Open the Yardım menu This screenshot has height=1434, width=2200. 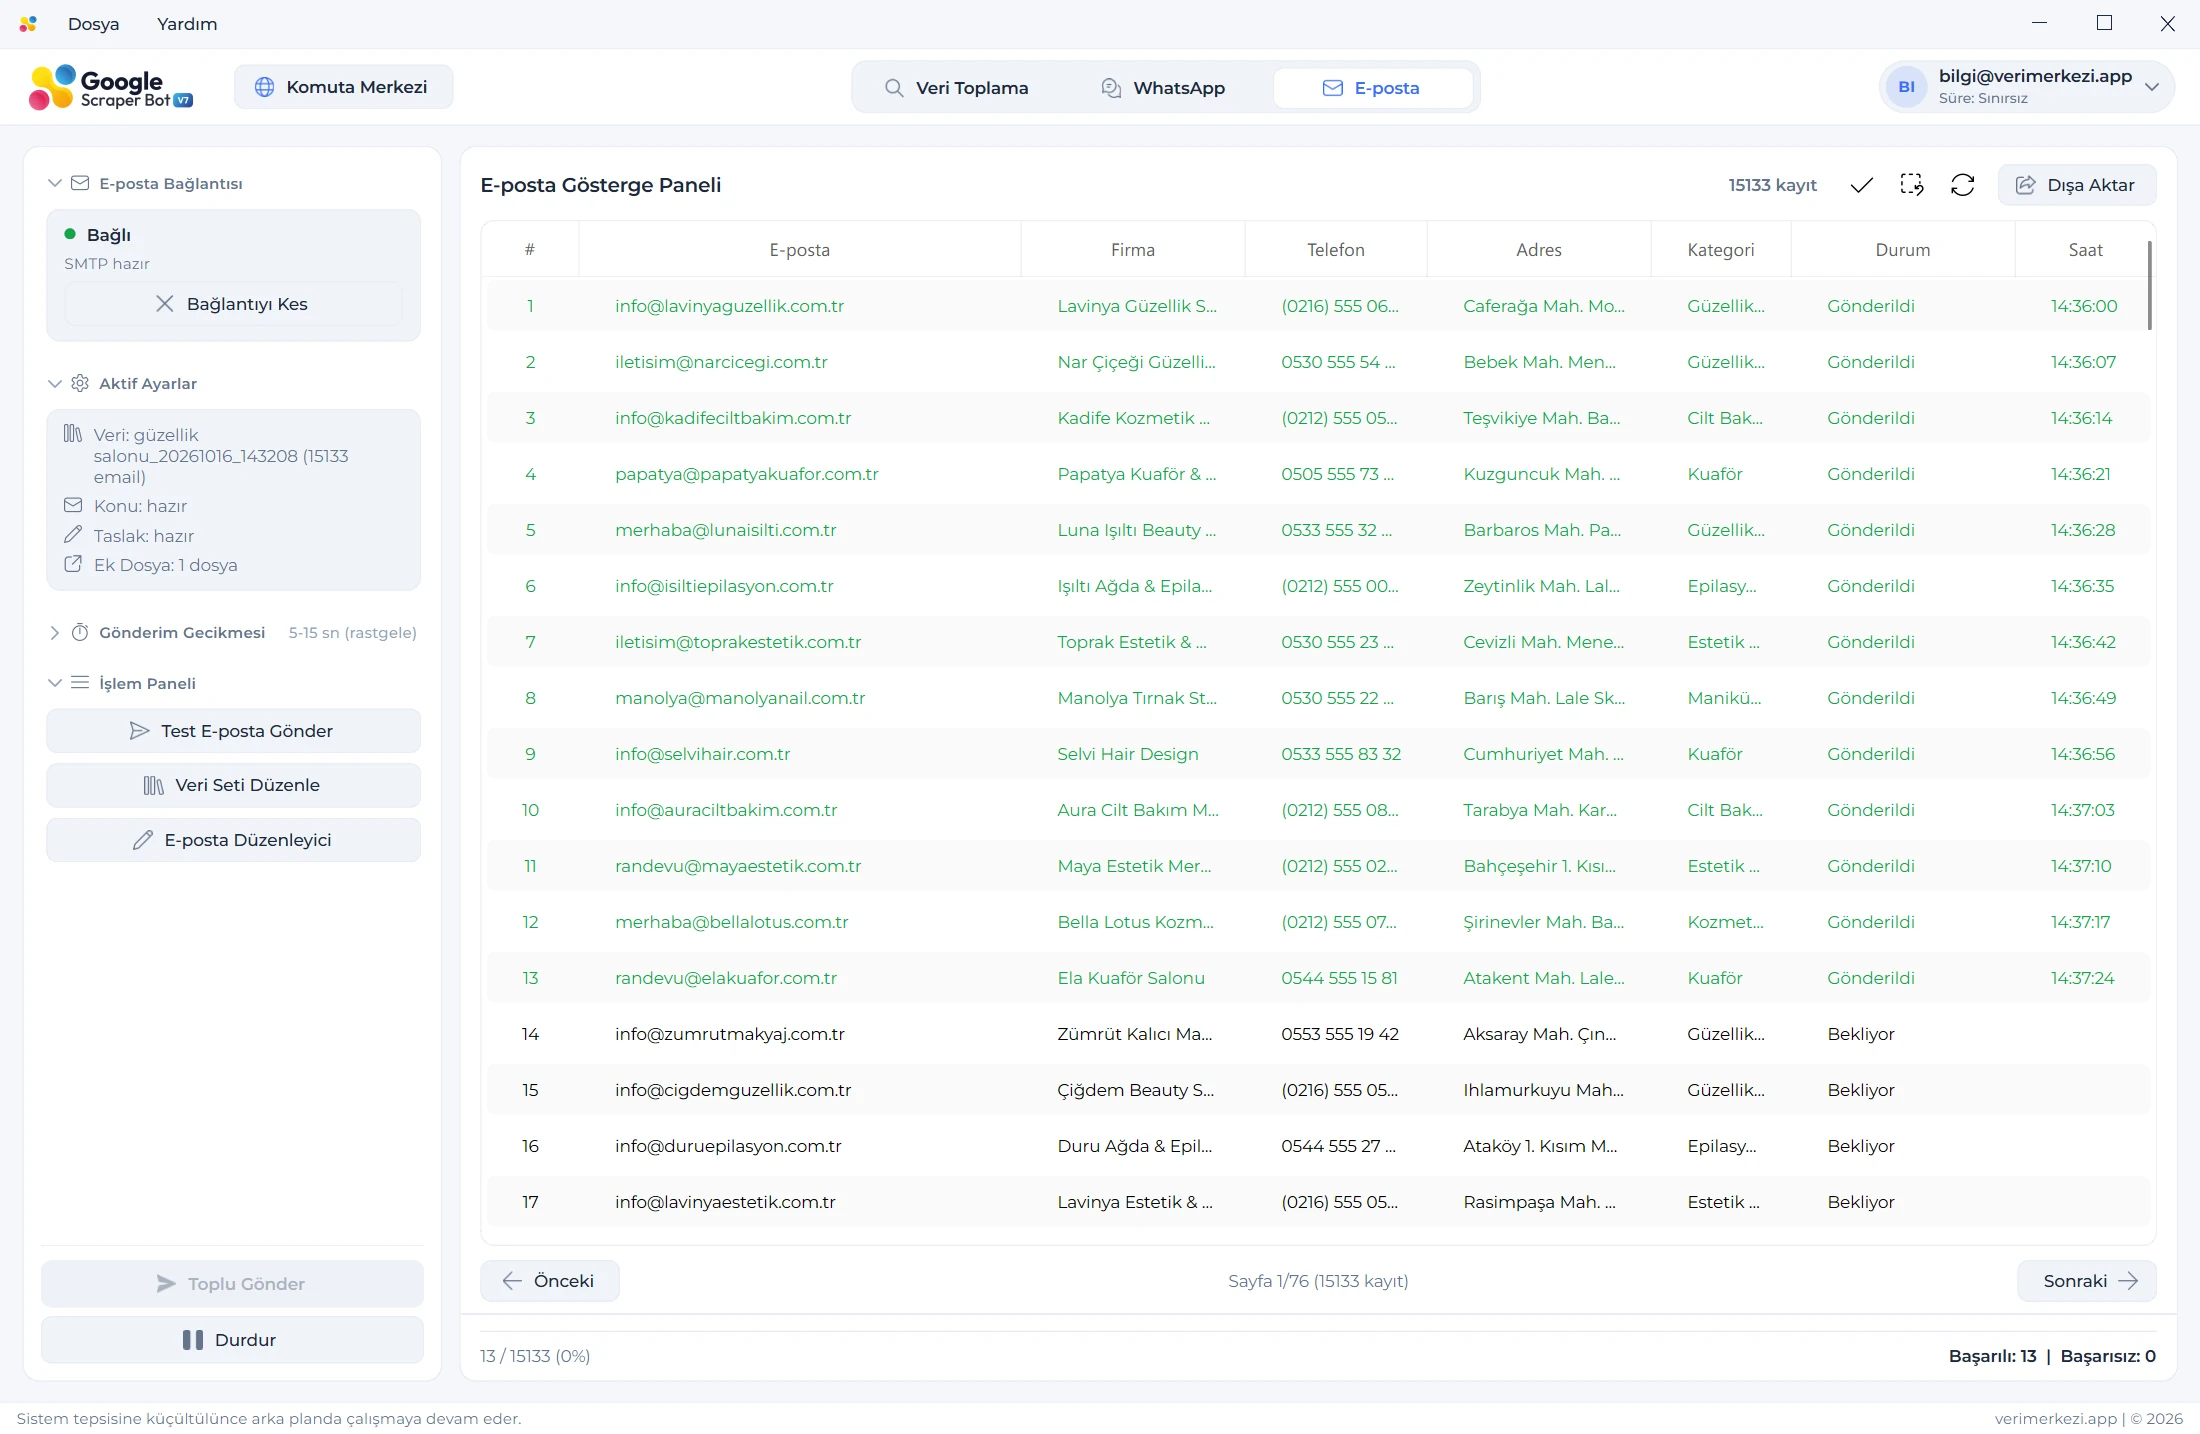(187, 24)
